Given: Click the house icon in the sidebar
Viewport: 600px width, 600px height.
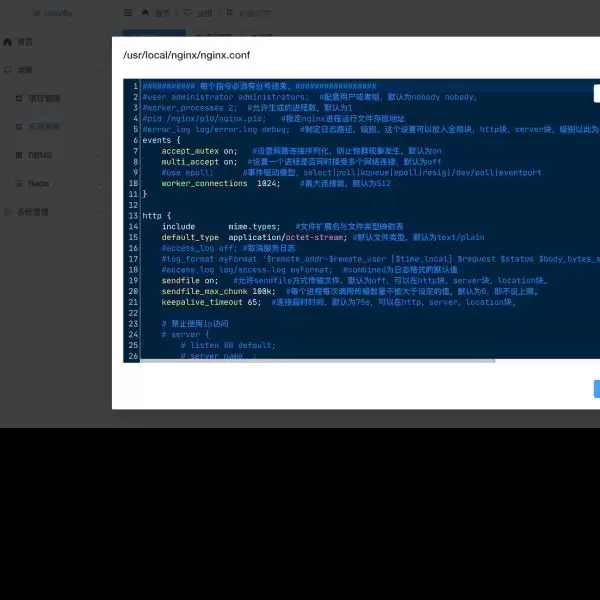Looking at the screenshot, I should coord(7,42).
